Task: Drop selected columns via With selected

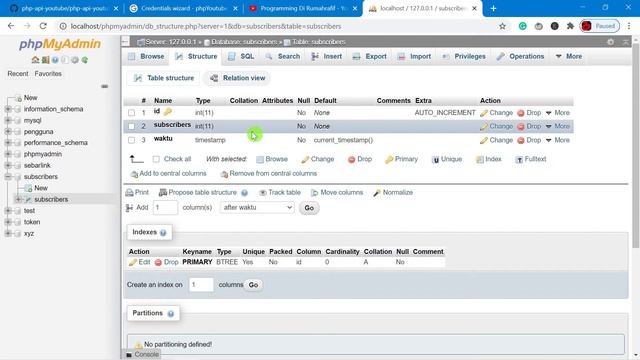Action: pos(360,159)
